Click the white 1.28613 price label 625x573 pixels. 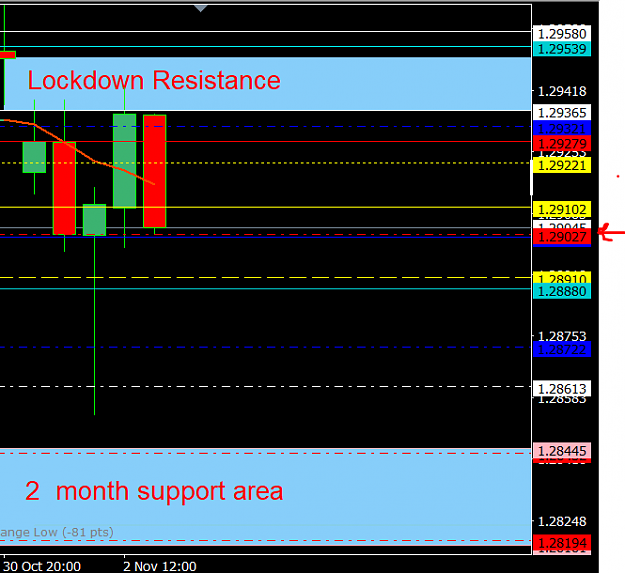[562, 389]
